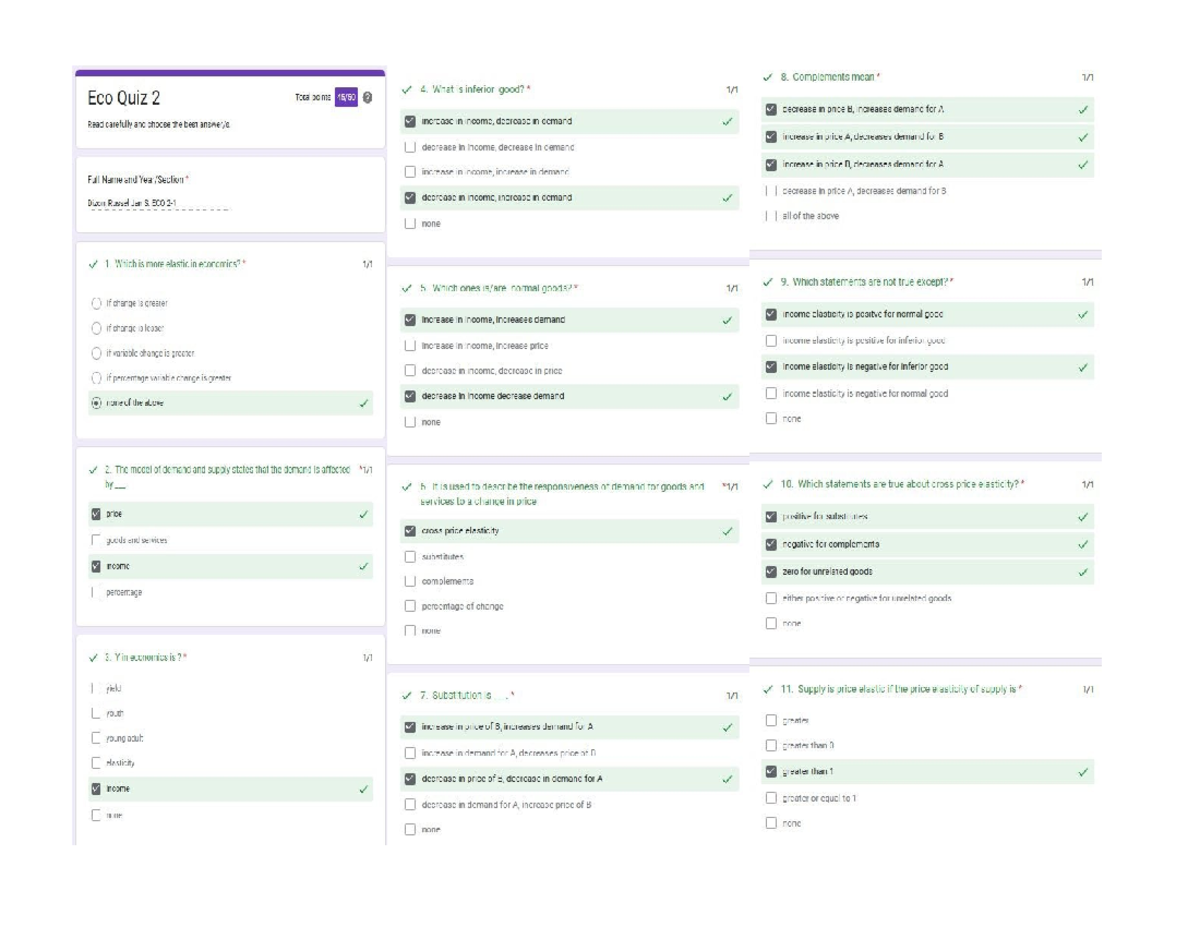Check 'all of the above' in question 8

(x=770, y=215)
